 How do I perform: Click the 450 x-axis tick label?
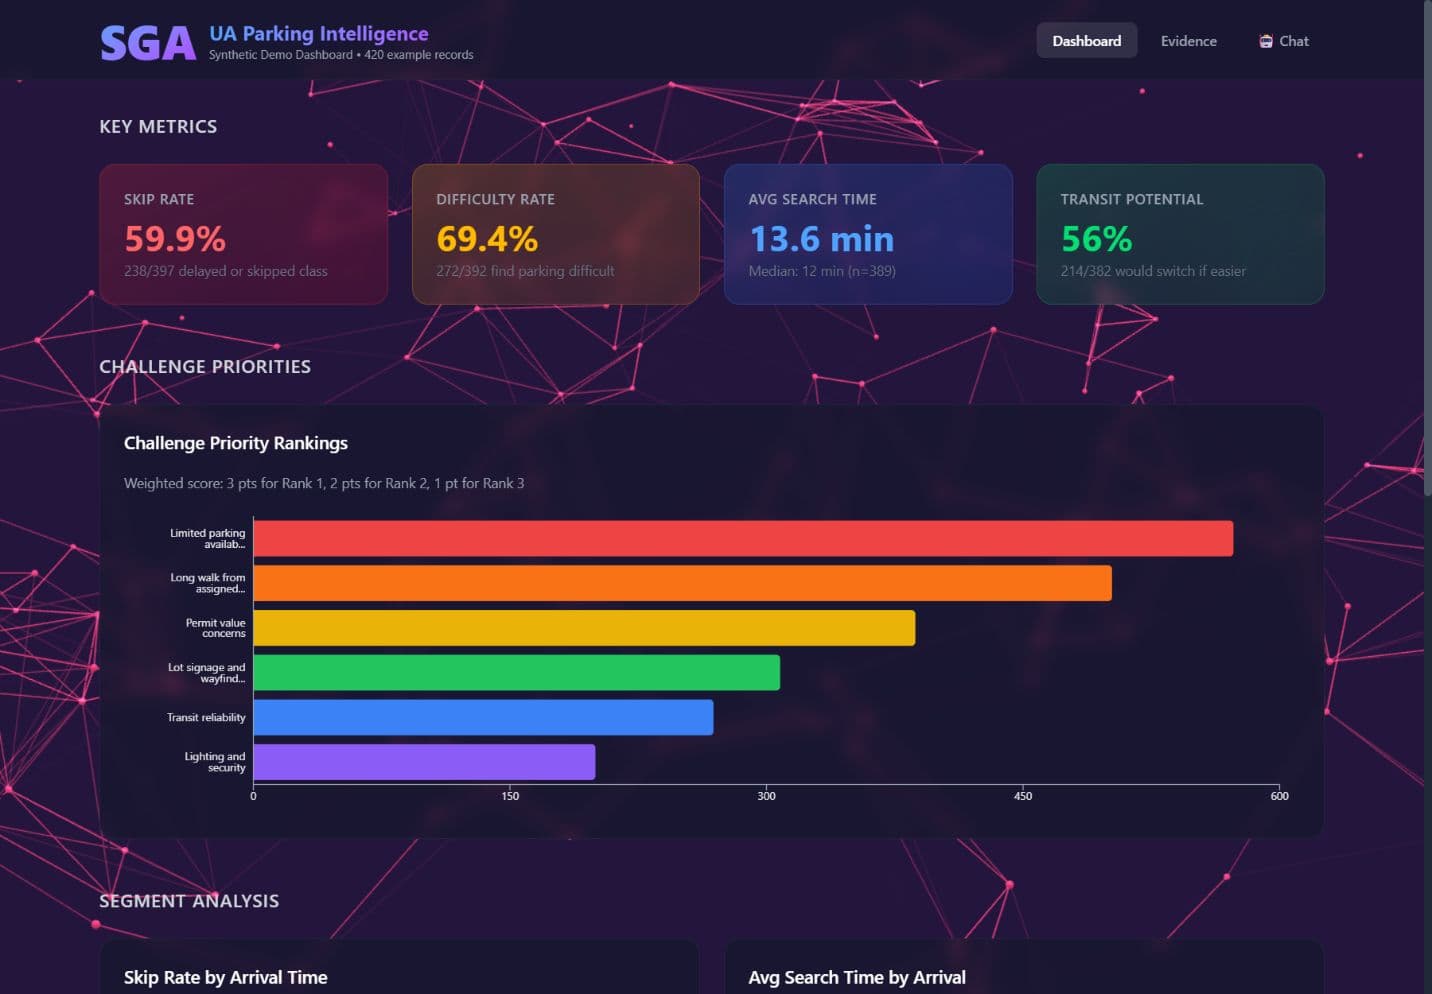pos(1023,796)
